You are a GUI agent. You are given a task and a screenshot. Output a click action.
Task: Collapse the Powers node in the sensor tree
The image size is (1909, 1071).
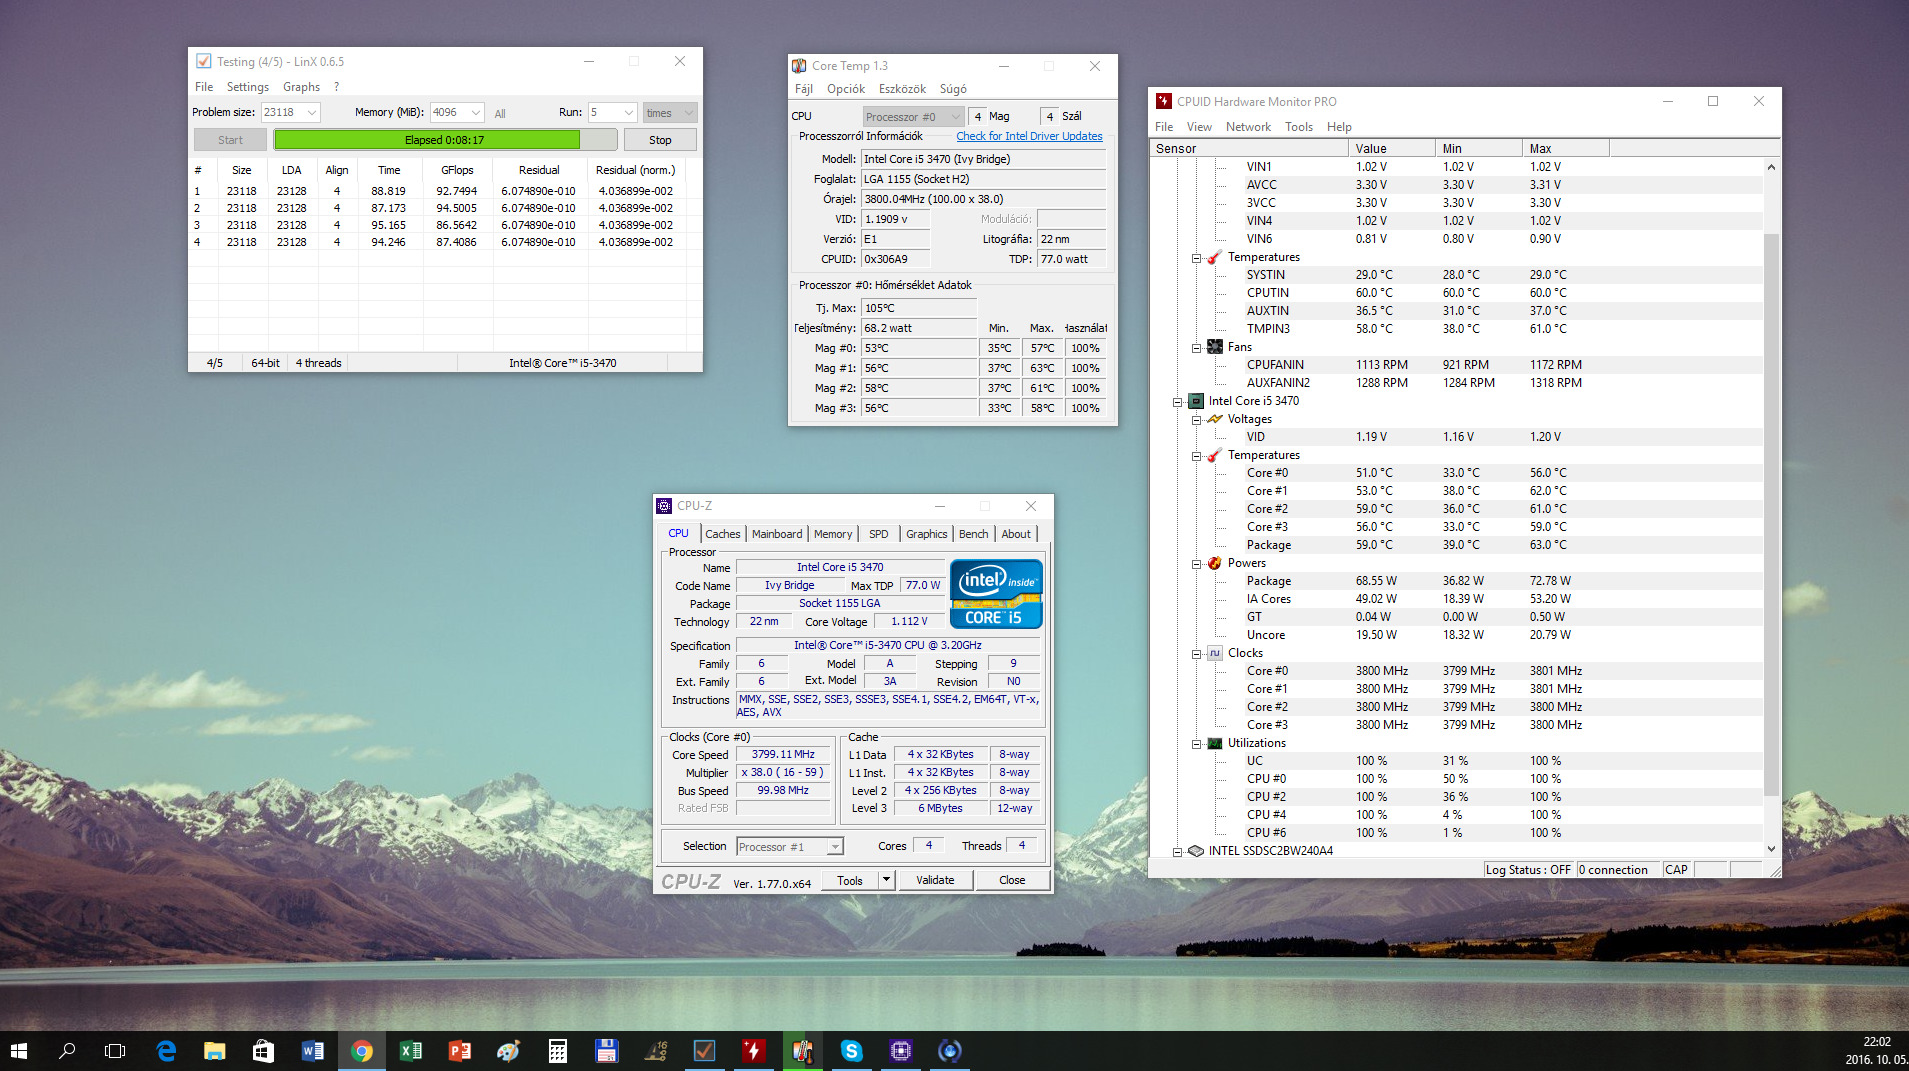1196,564
